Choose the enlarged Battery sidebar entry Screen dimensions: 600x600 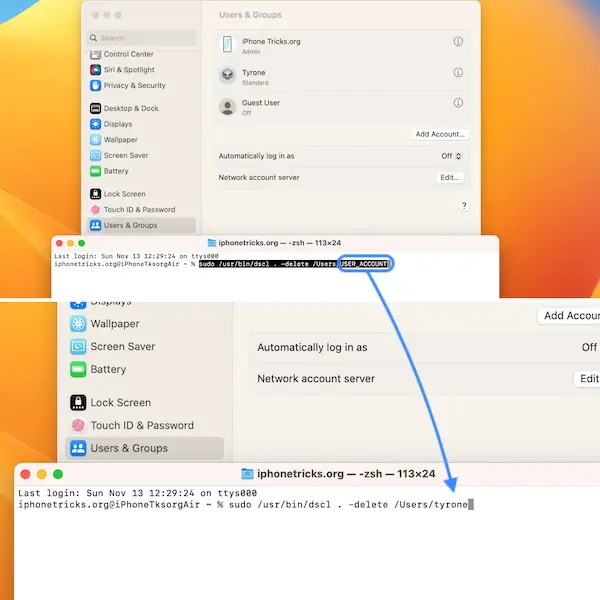108,369
